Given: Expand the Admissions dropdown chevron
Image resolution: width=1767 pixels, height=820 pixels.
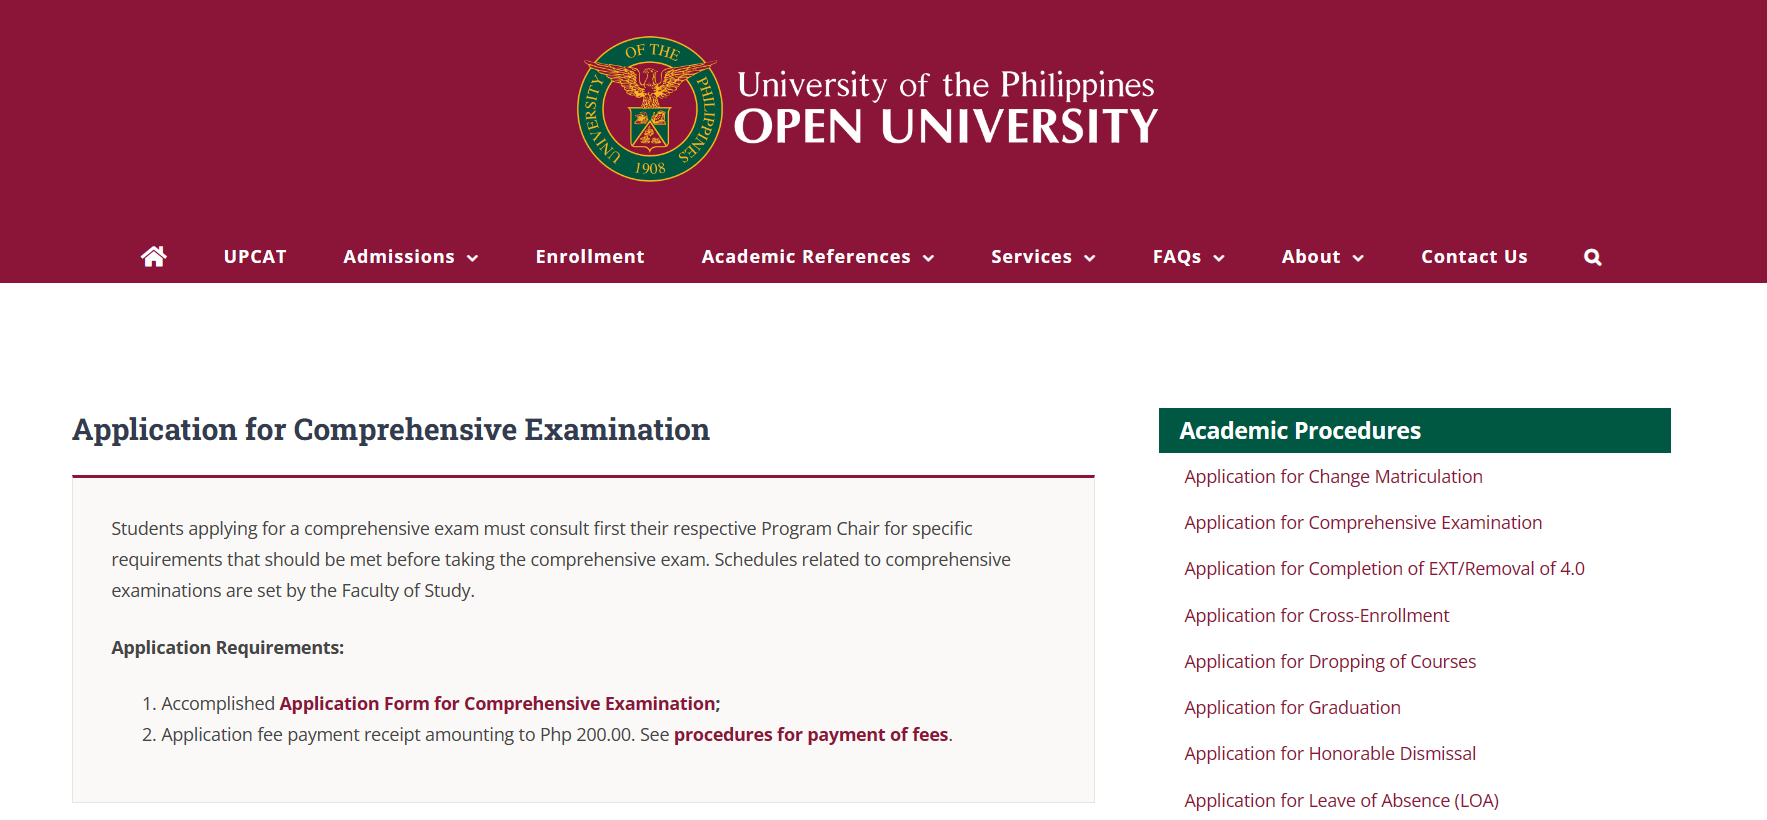Looking at the screenshot, I should pos(473,258).
